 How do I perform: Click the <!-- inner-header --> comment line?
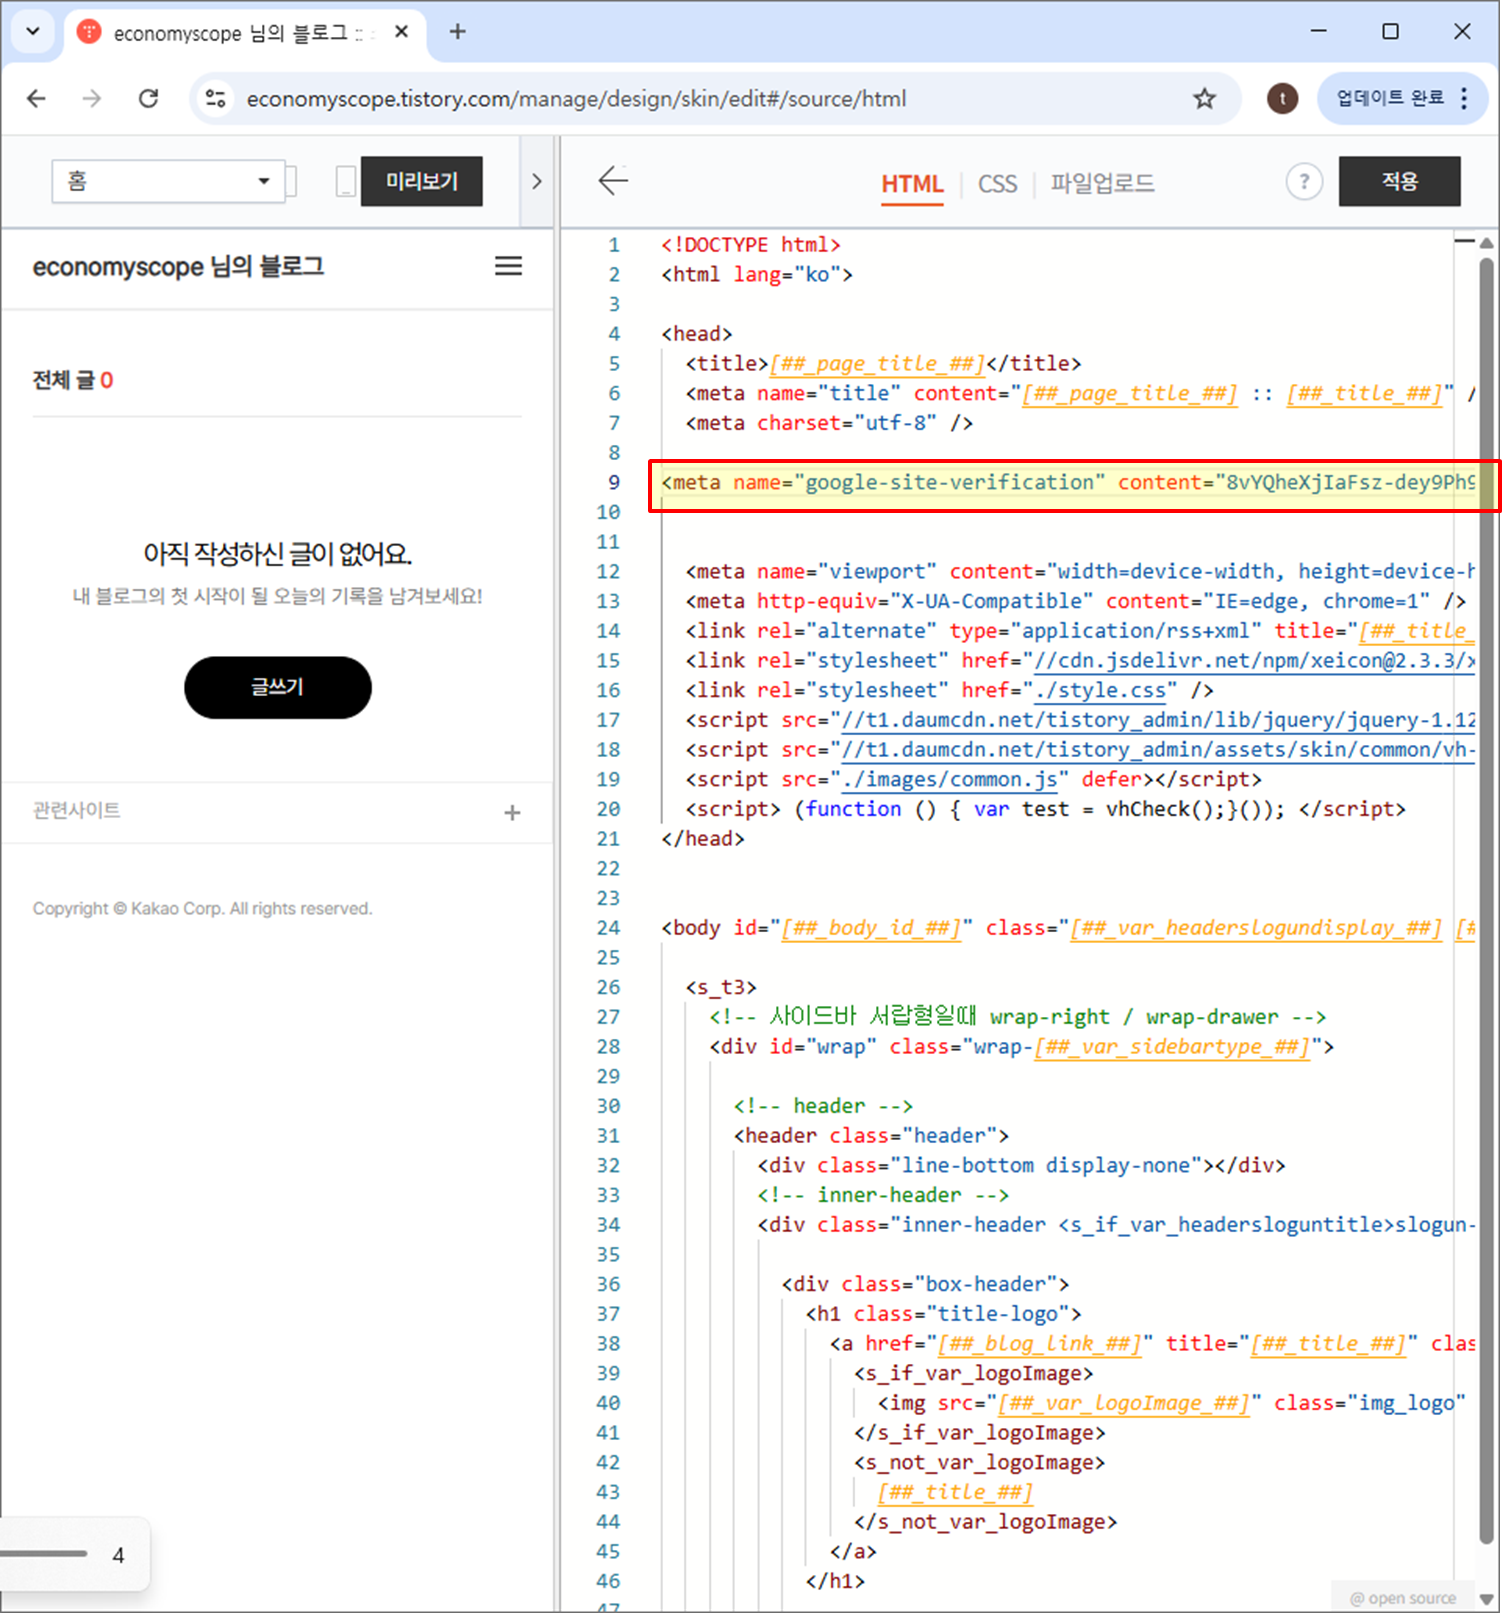pos(883,1195)
